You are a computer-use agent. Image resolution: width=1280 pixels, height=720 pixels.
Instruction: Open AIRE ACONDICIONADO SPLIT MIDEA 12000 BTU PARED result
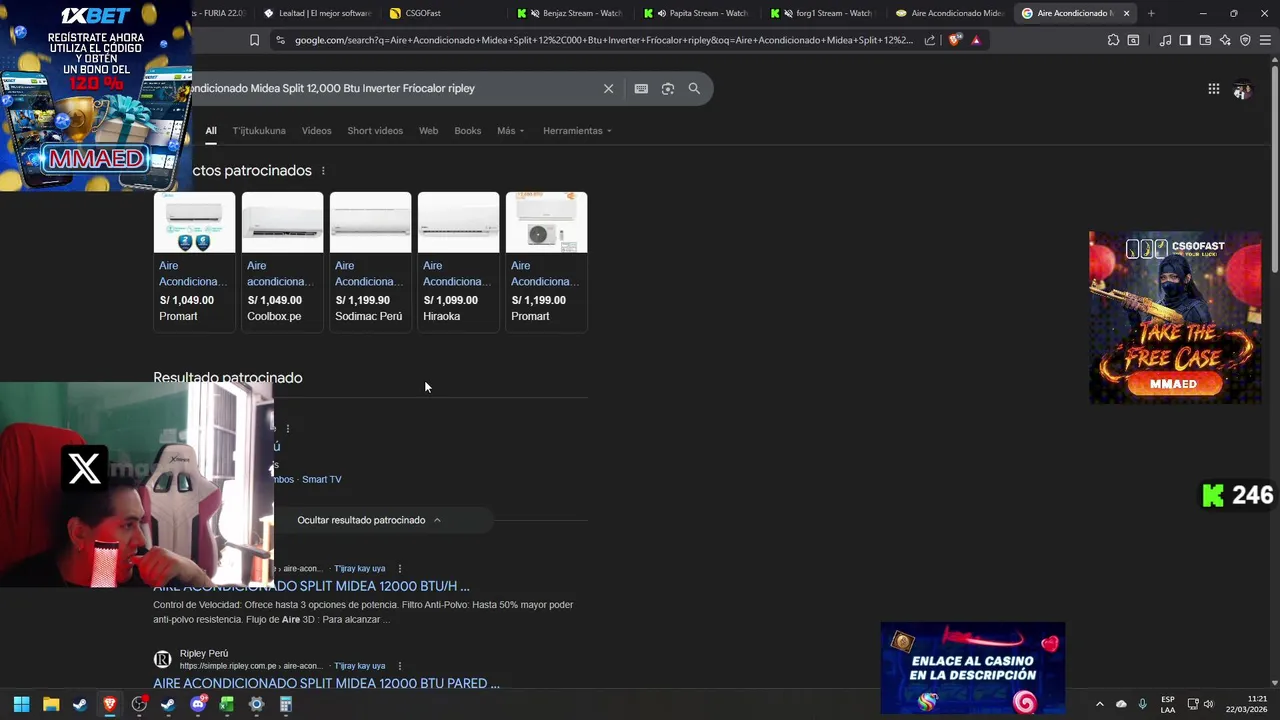[326, 683]
